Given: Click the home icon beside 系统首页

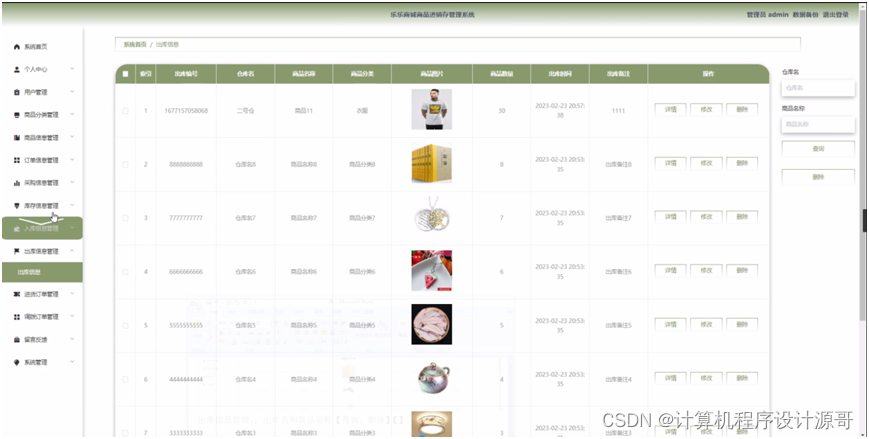Looking at the screenshot, I should pos(17,47).
